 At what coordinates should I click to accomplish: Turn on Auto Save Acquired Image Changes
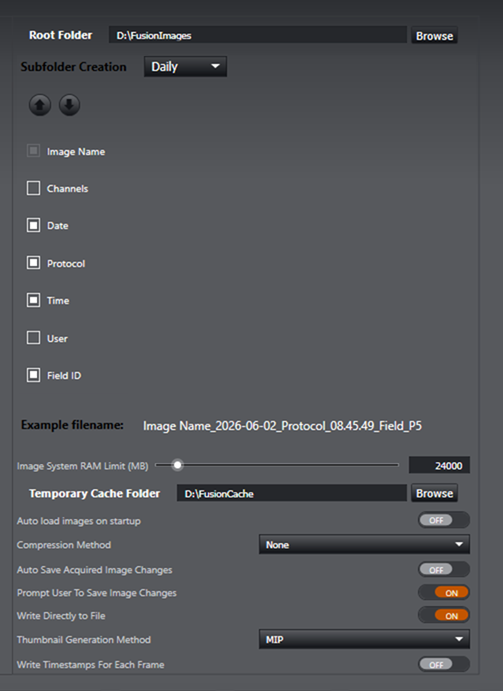(443, 569)
